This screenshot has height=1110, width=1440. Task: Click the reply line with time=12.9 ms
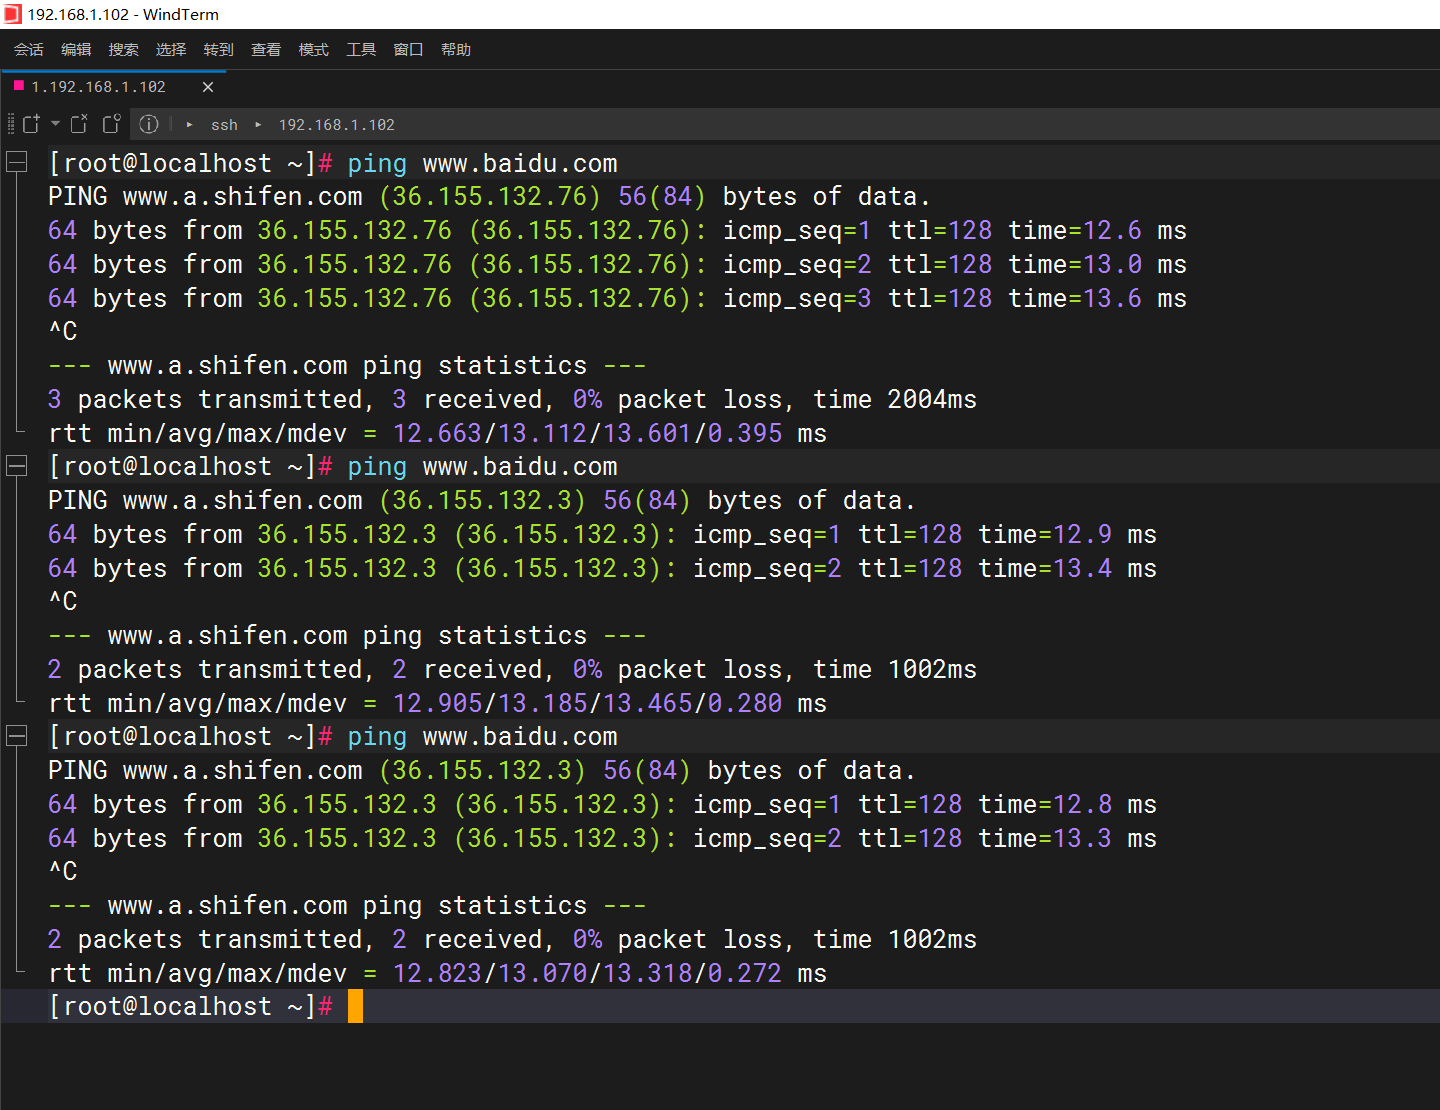[602, 534]
